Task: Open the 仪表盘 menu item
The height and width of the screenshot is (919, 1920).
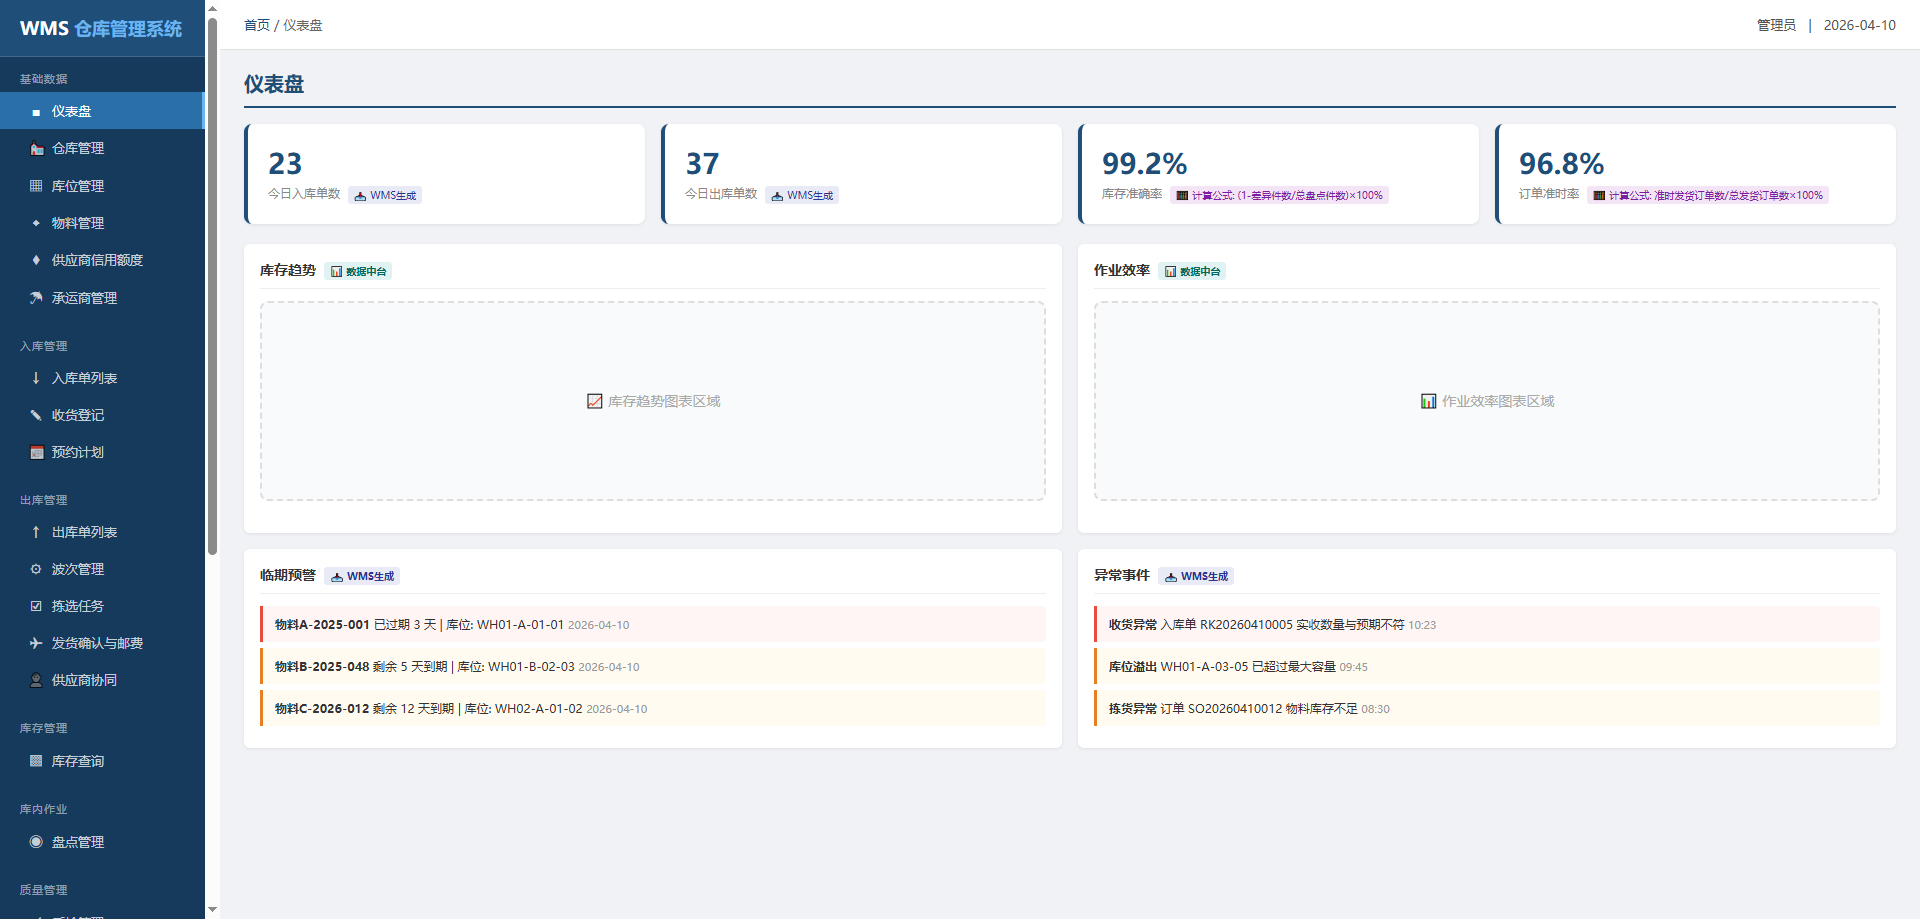Action: 72,111
